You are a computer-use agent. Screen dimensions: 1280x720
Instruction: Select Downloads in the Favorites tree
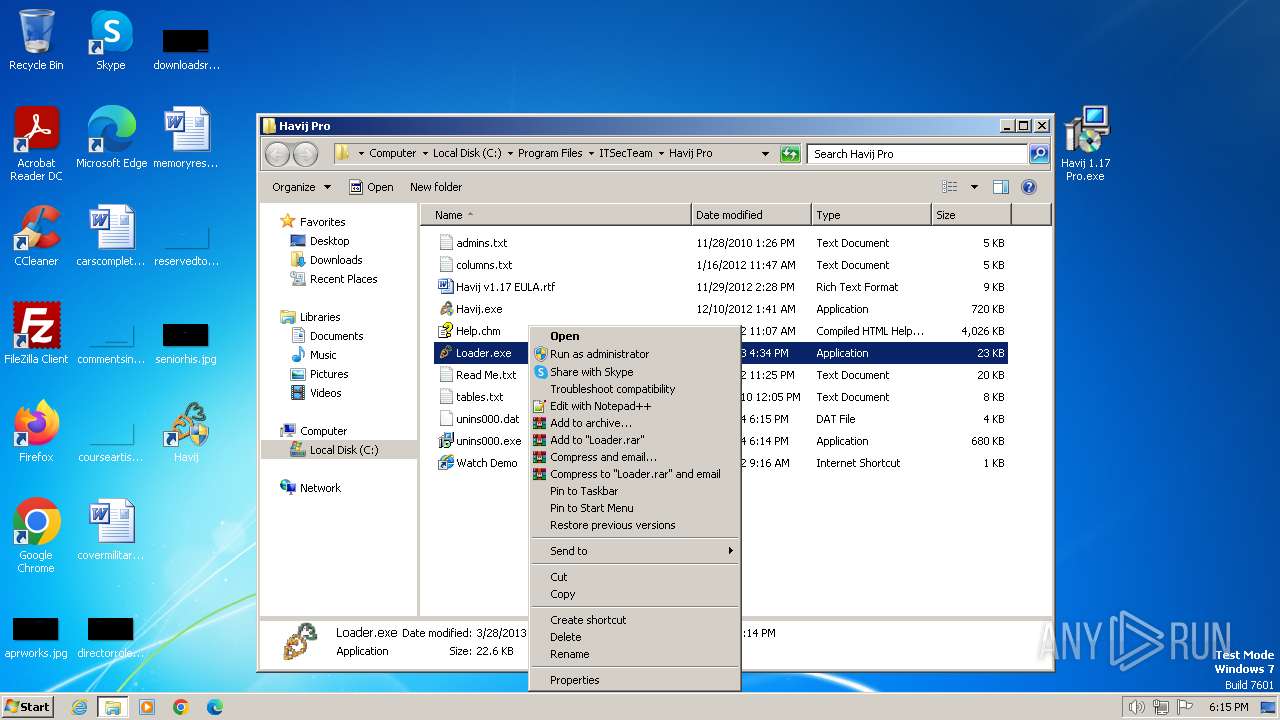click(x=336, y=260)
